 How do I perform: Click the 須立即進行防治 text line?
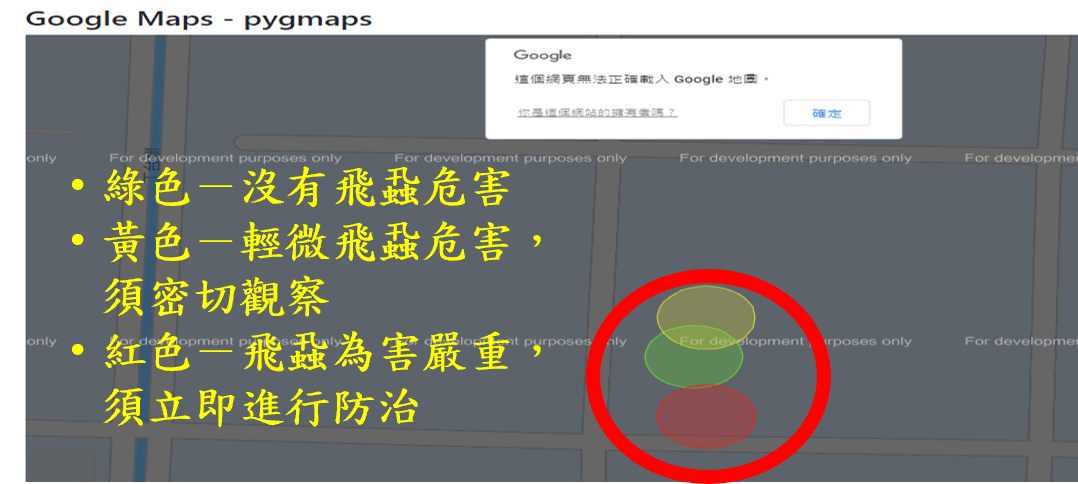(x=261, y=409)
